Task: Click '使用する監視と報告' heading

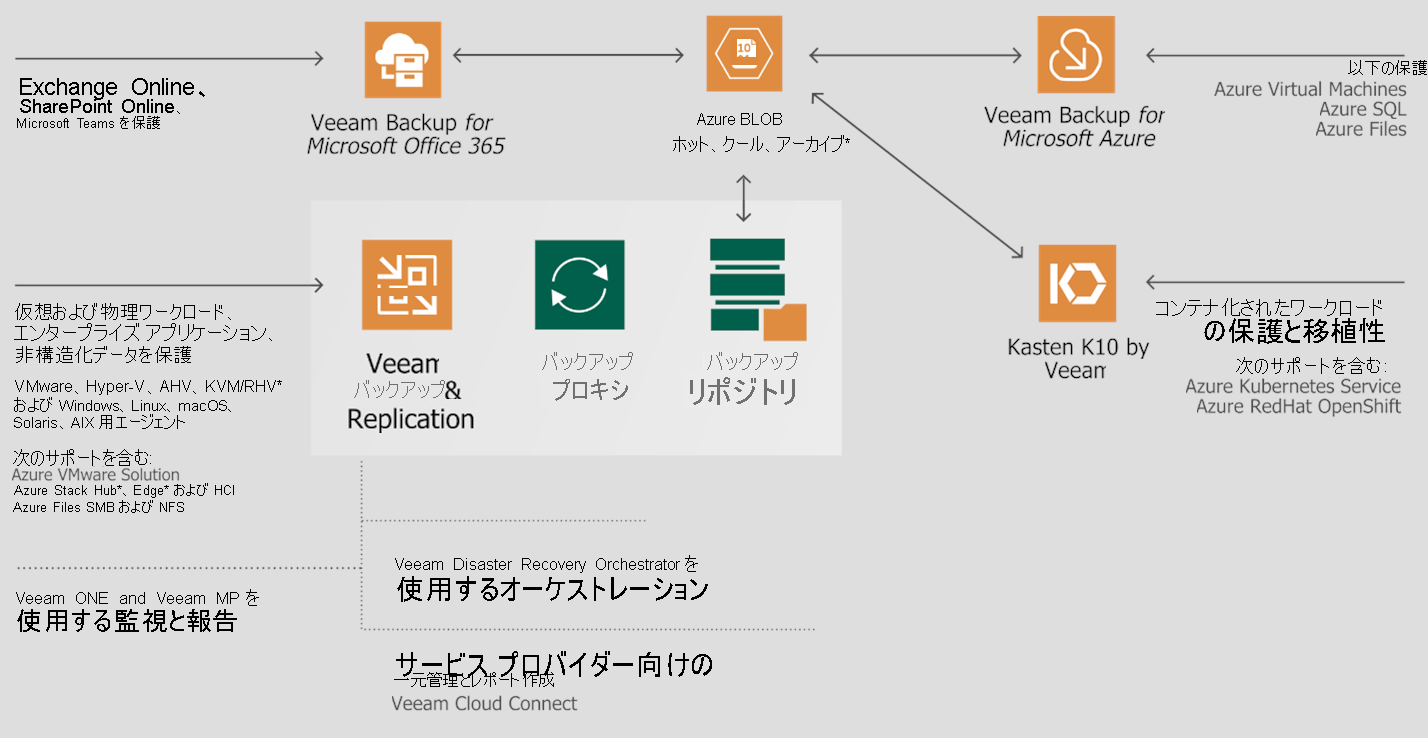Action: (x=127, y=621)
